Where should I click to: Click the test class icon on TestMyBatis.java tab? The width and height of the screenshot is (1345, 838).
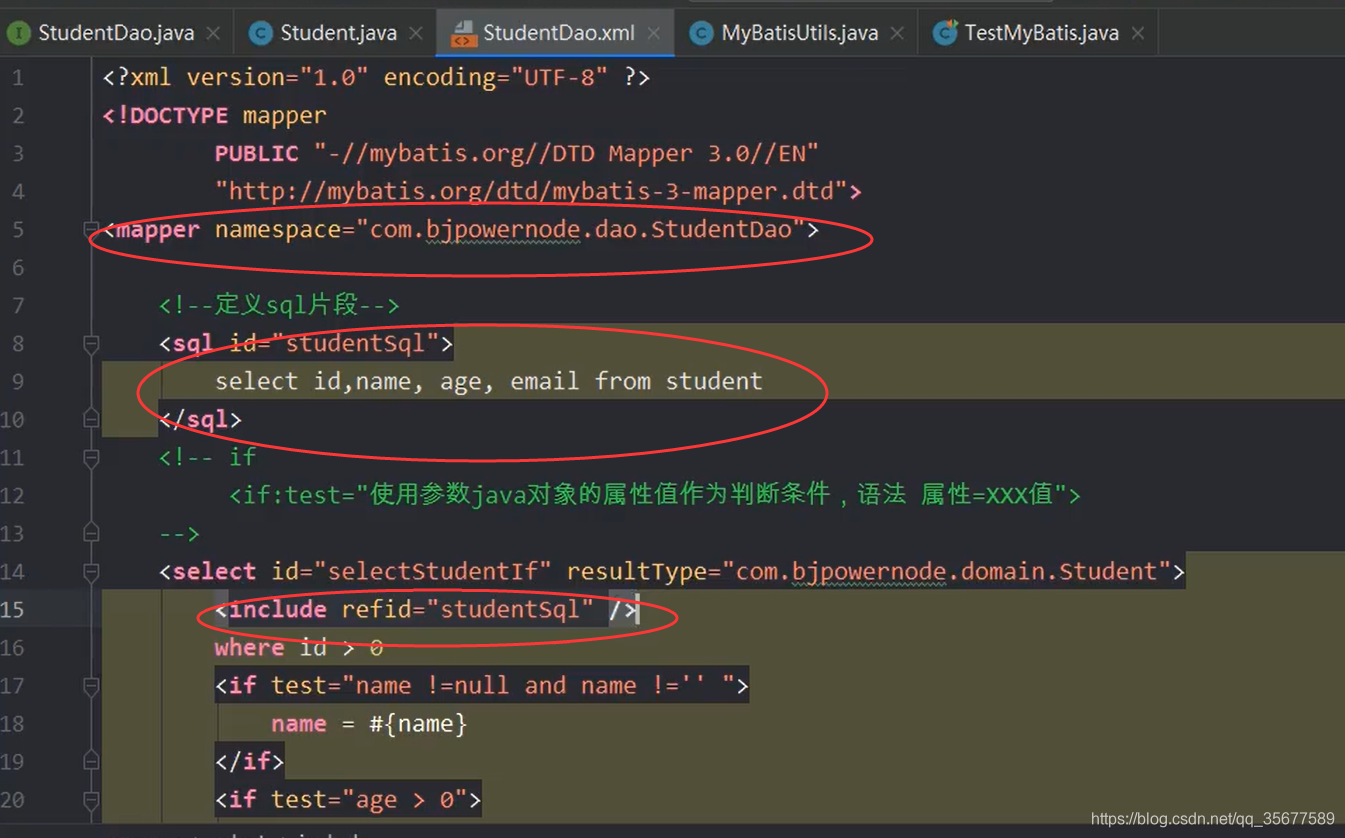(944, 32)
